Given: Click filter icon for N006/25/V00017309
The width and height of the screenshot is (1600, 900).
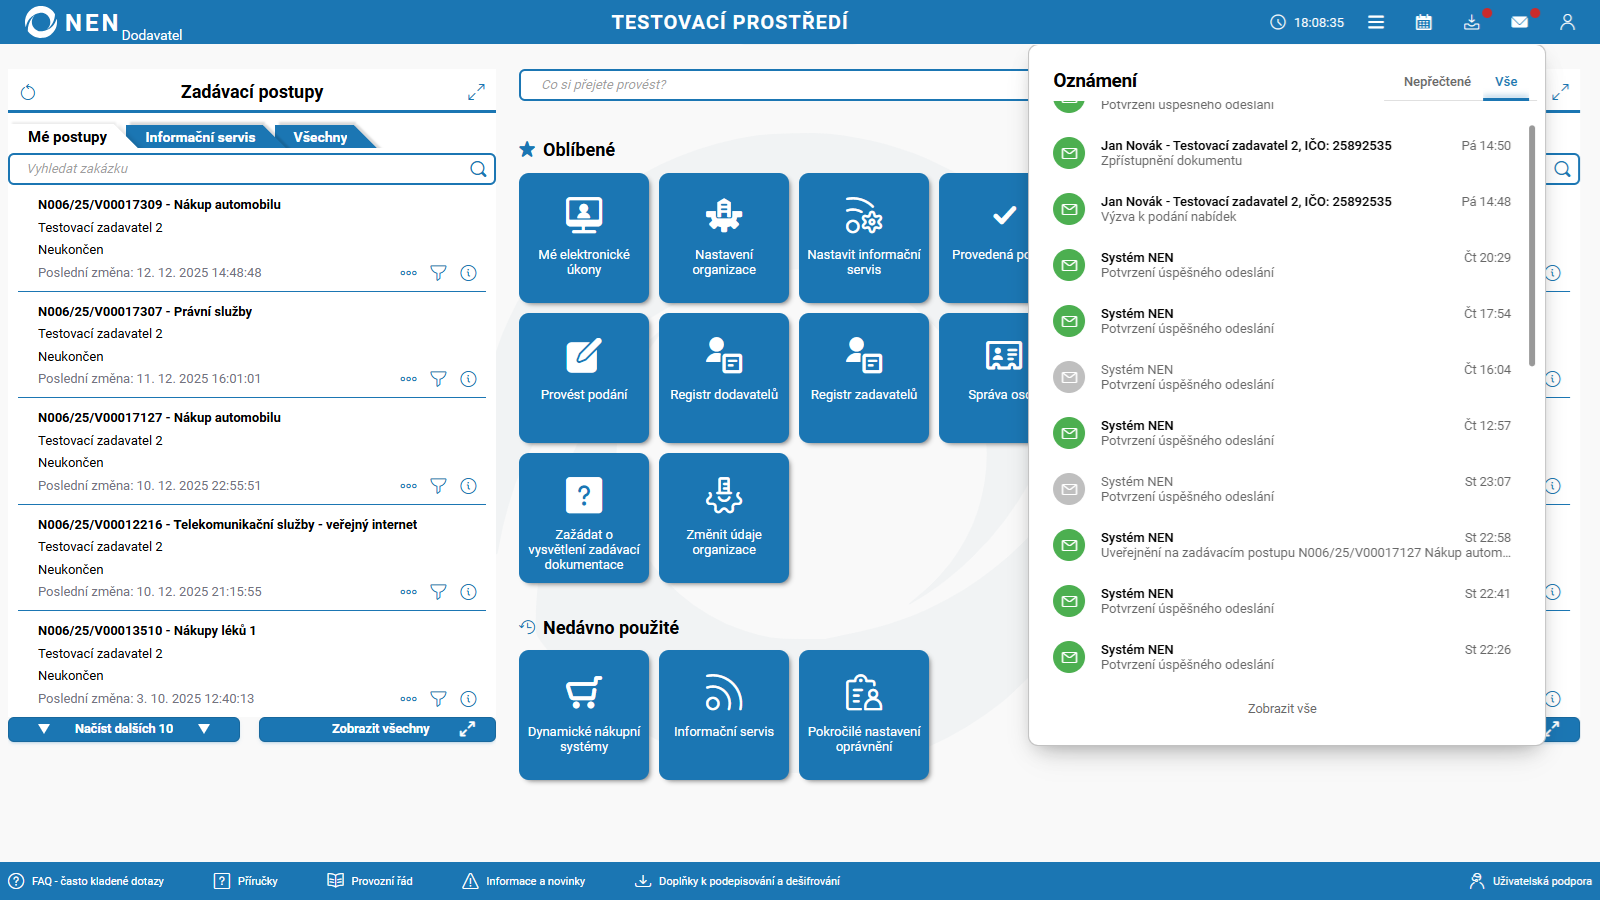Looking at the screenshot, I should tap(438, 273).
